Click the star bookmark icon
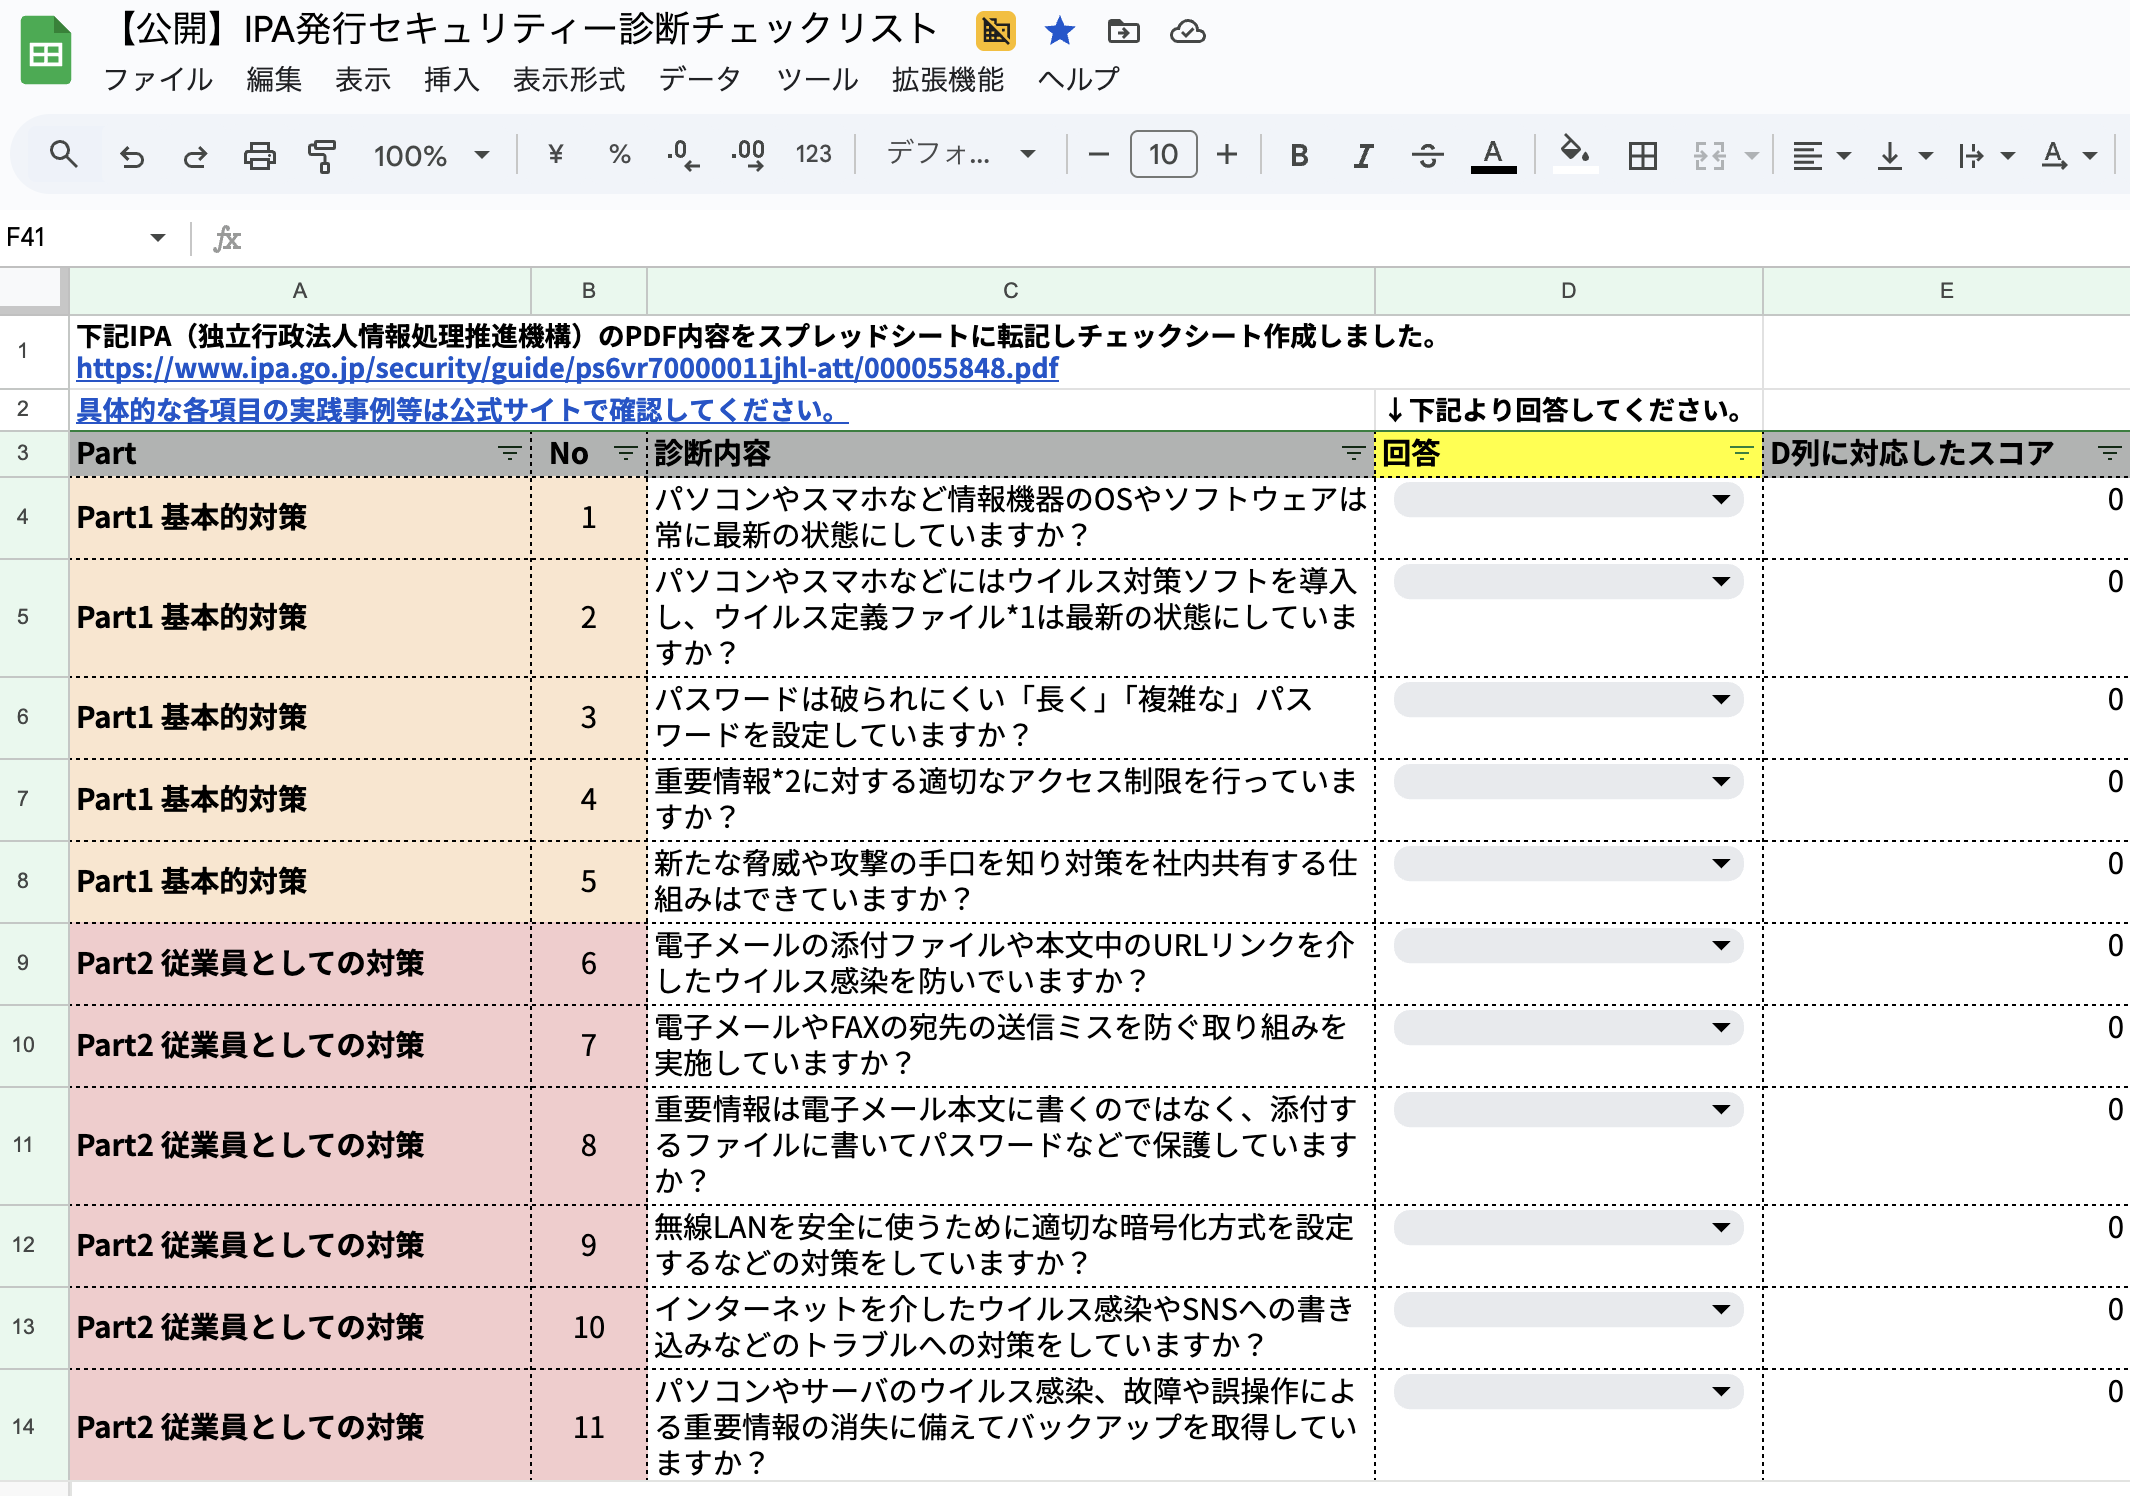2130x1496 pixels. point(1059,32)
